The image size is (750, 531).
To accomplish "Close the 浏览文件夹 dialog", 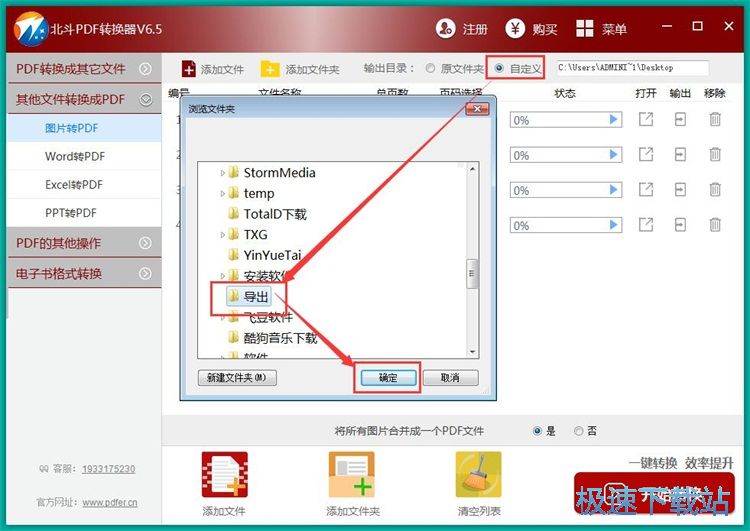I will tap(477, 109).
